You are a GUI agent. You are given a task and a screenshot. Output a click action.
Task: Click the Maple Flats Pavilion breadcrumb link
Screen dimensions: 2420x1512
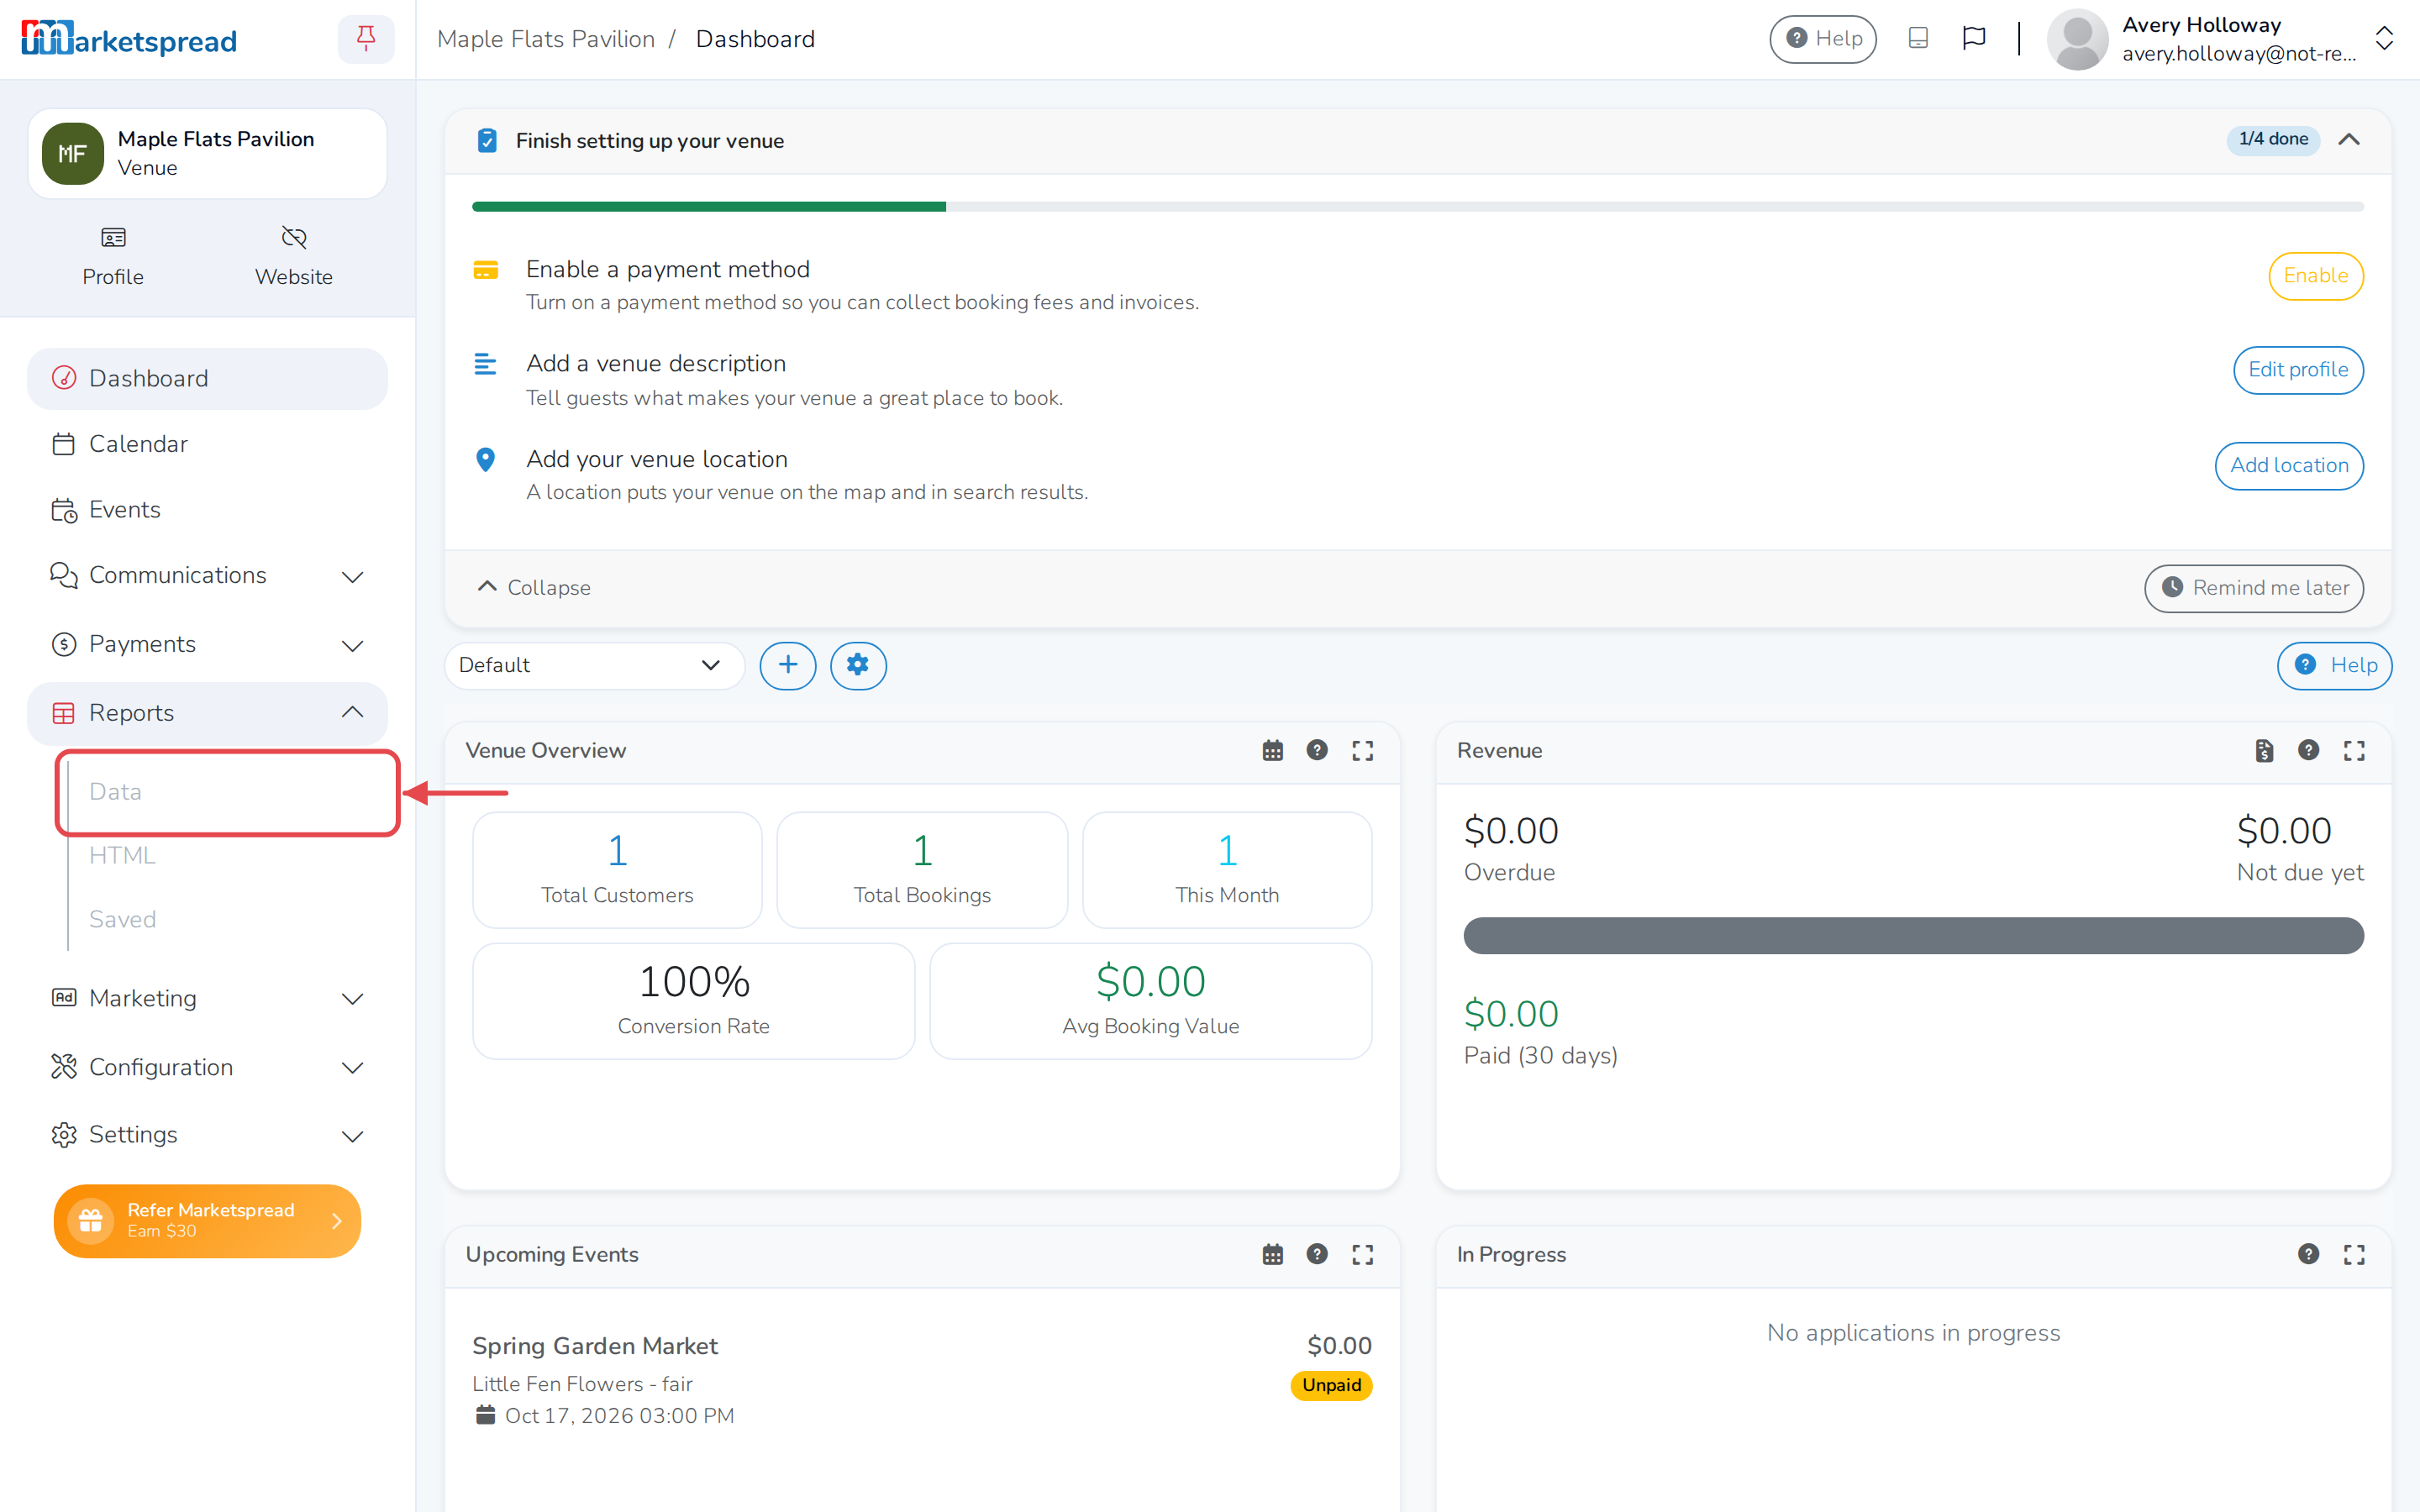(546, 39)
